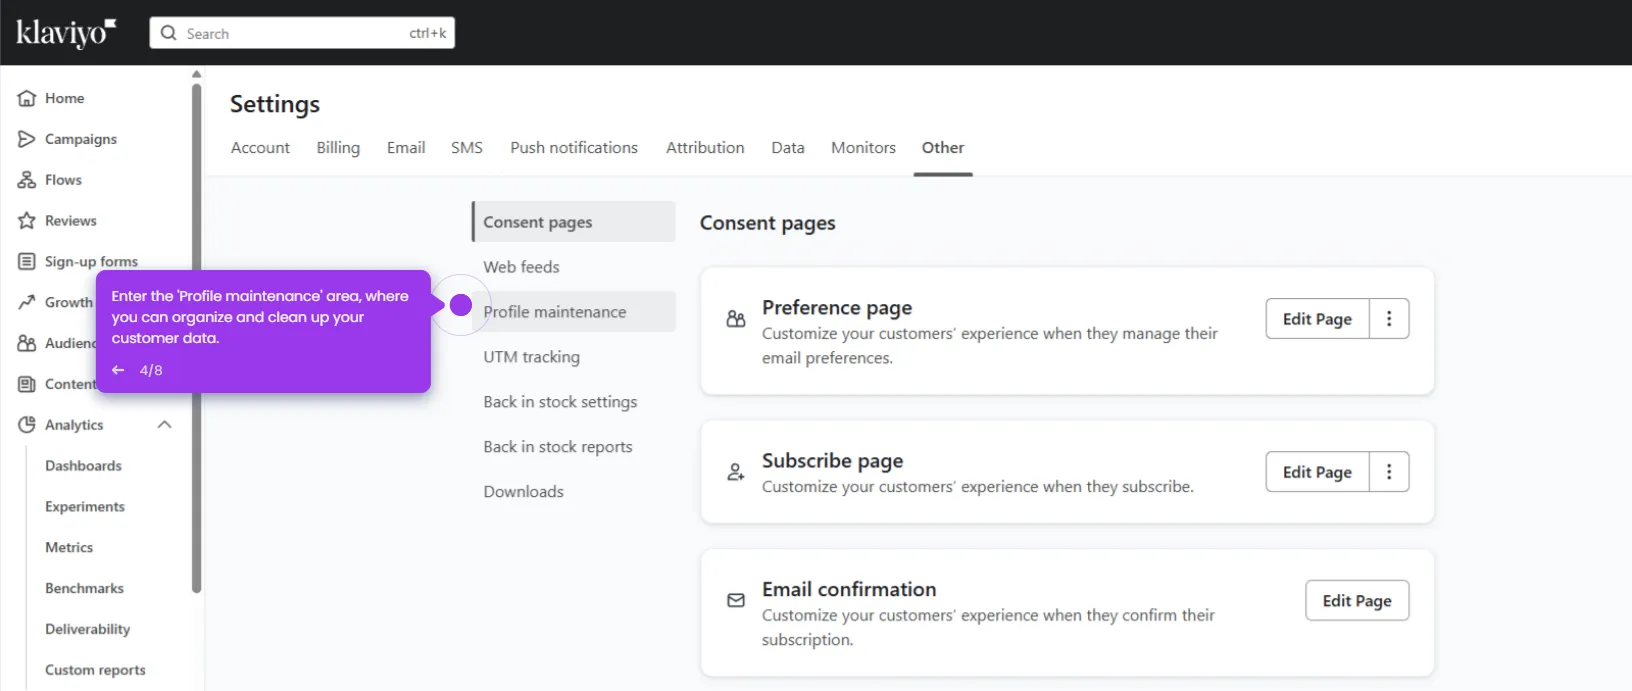Click the tooltip back arrow
1632x691 pixels.
click(118, 370)
